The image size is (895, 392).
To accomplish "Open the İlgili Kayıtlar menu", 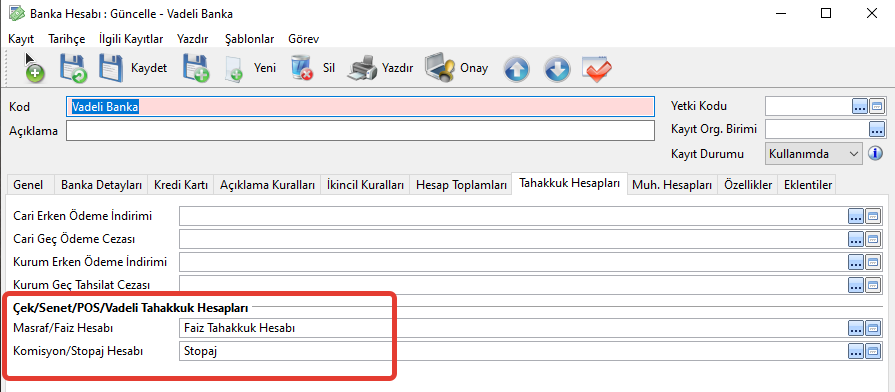I will pos(131,39).
